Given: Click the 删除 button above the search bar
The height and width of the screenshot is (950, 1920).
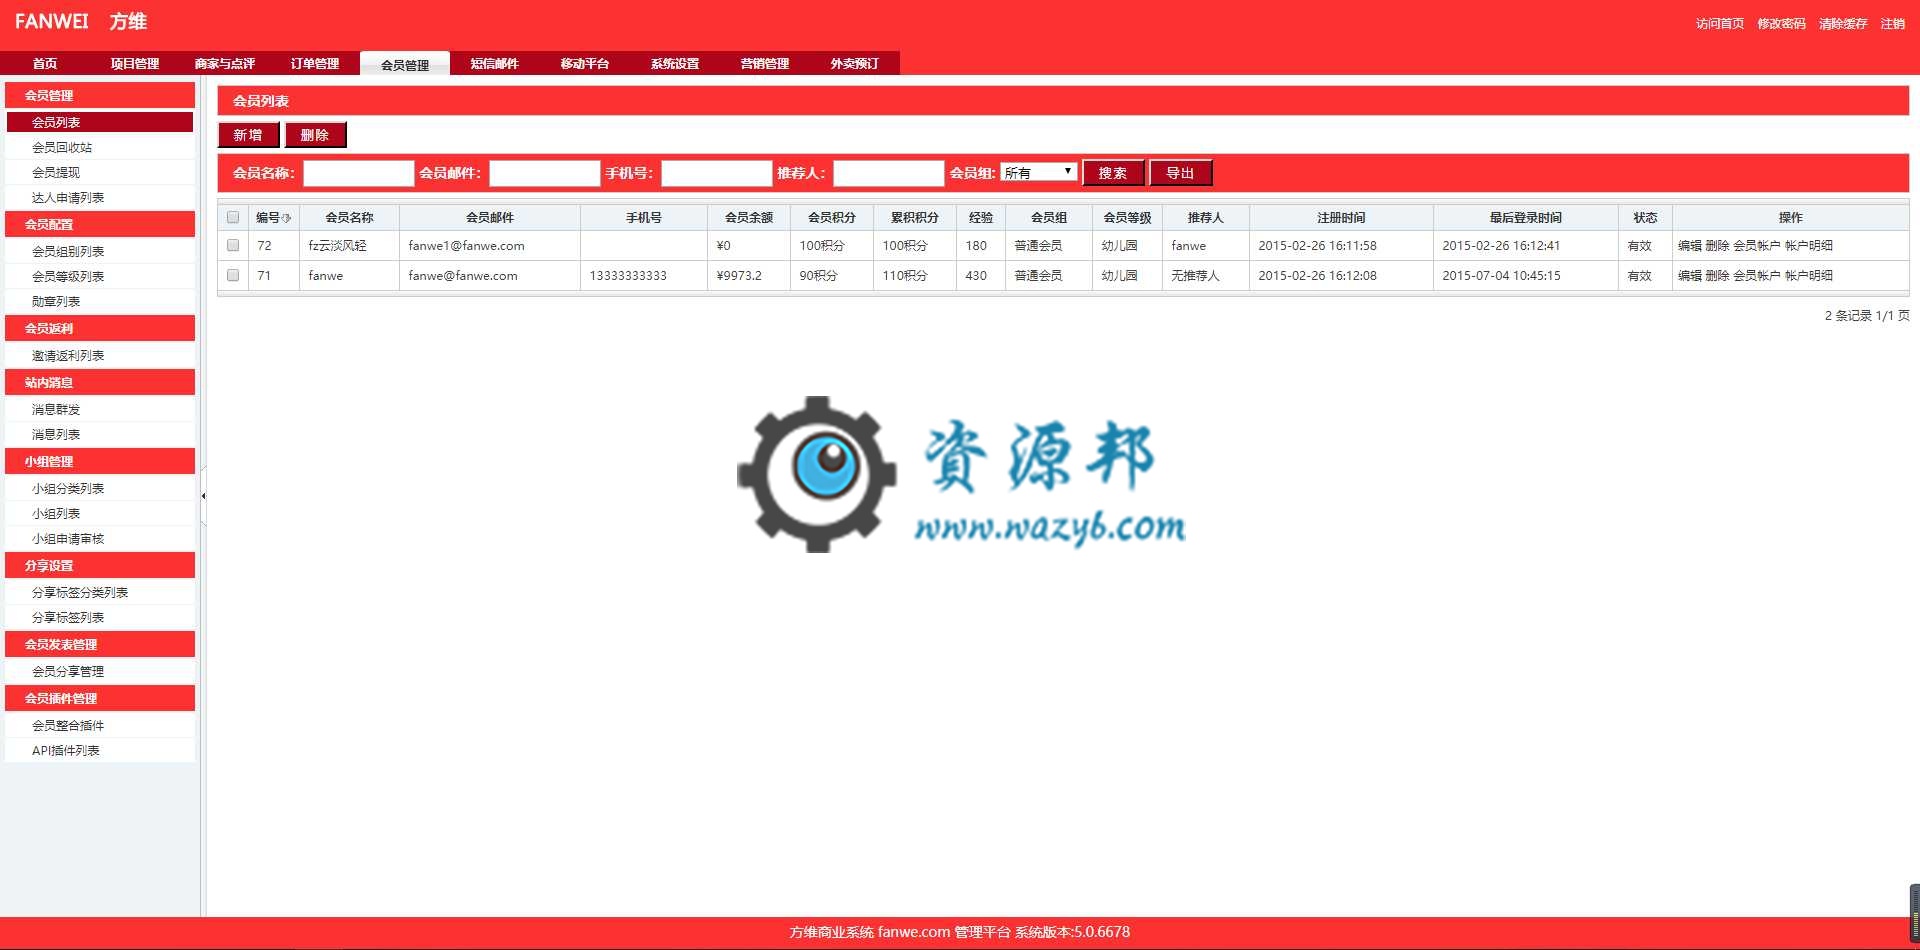Looking at the screenshot, I should 315,135.
